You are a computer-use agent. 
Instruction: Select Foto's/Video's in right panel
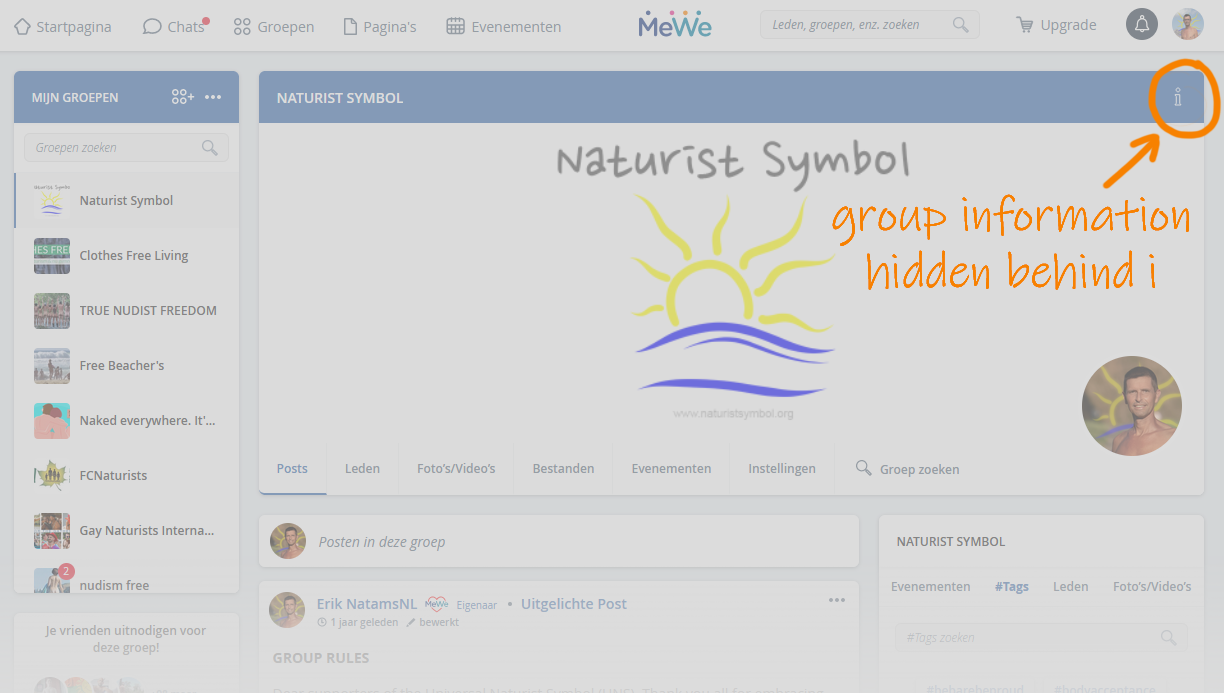(1152, 587)
